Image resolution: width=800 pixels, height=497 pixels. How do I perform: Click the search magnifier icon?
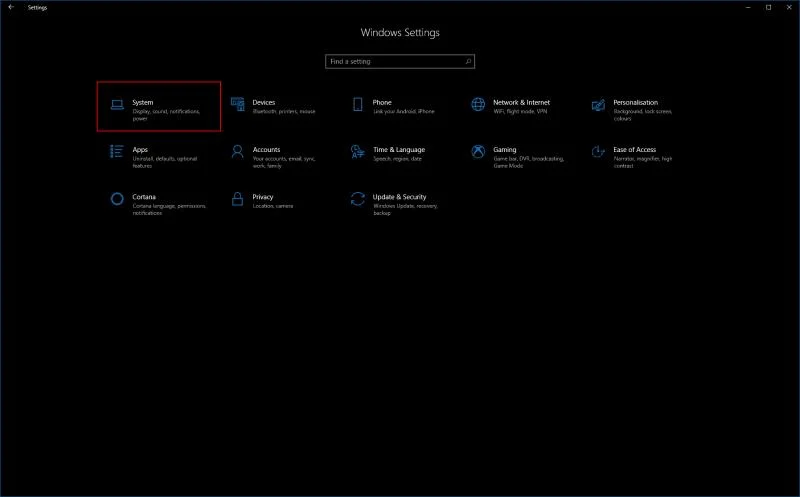point(468,62)
